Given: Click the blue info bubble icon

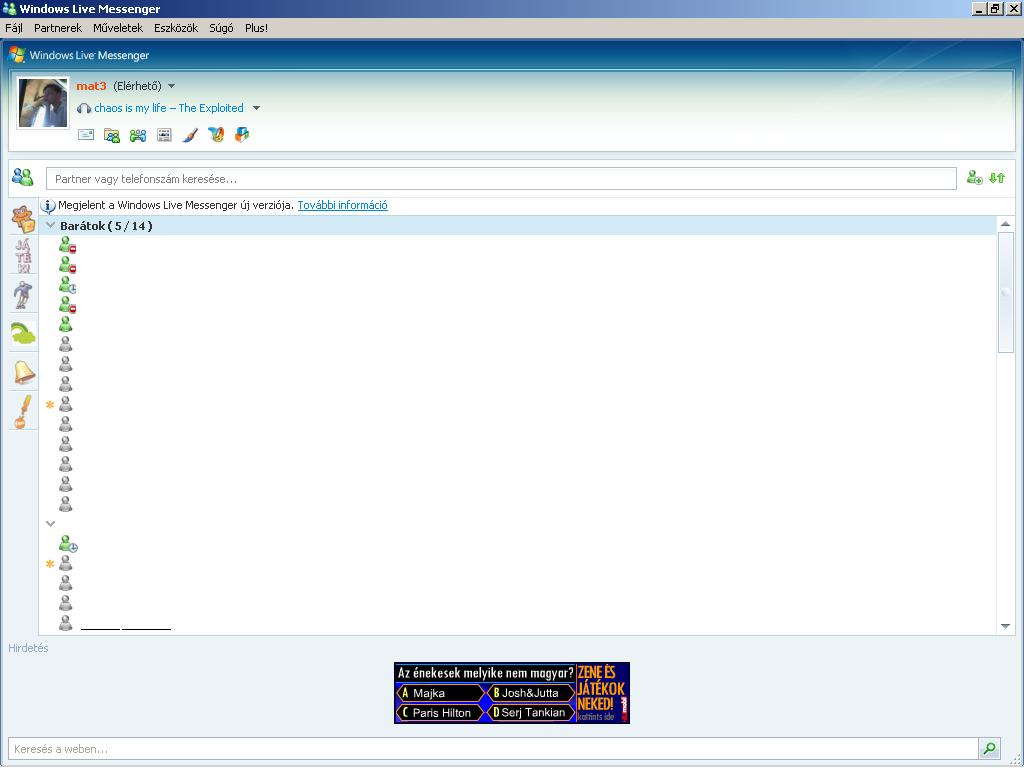Looking at the screenshot, I should tap(48, 206).
